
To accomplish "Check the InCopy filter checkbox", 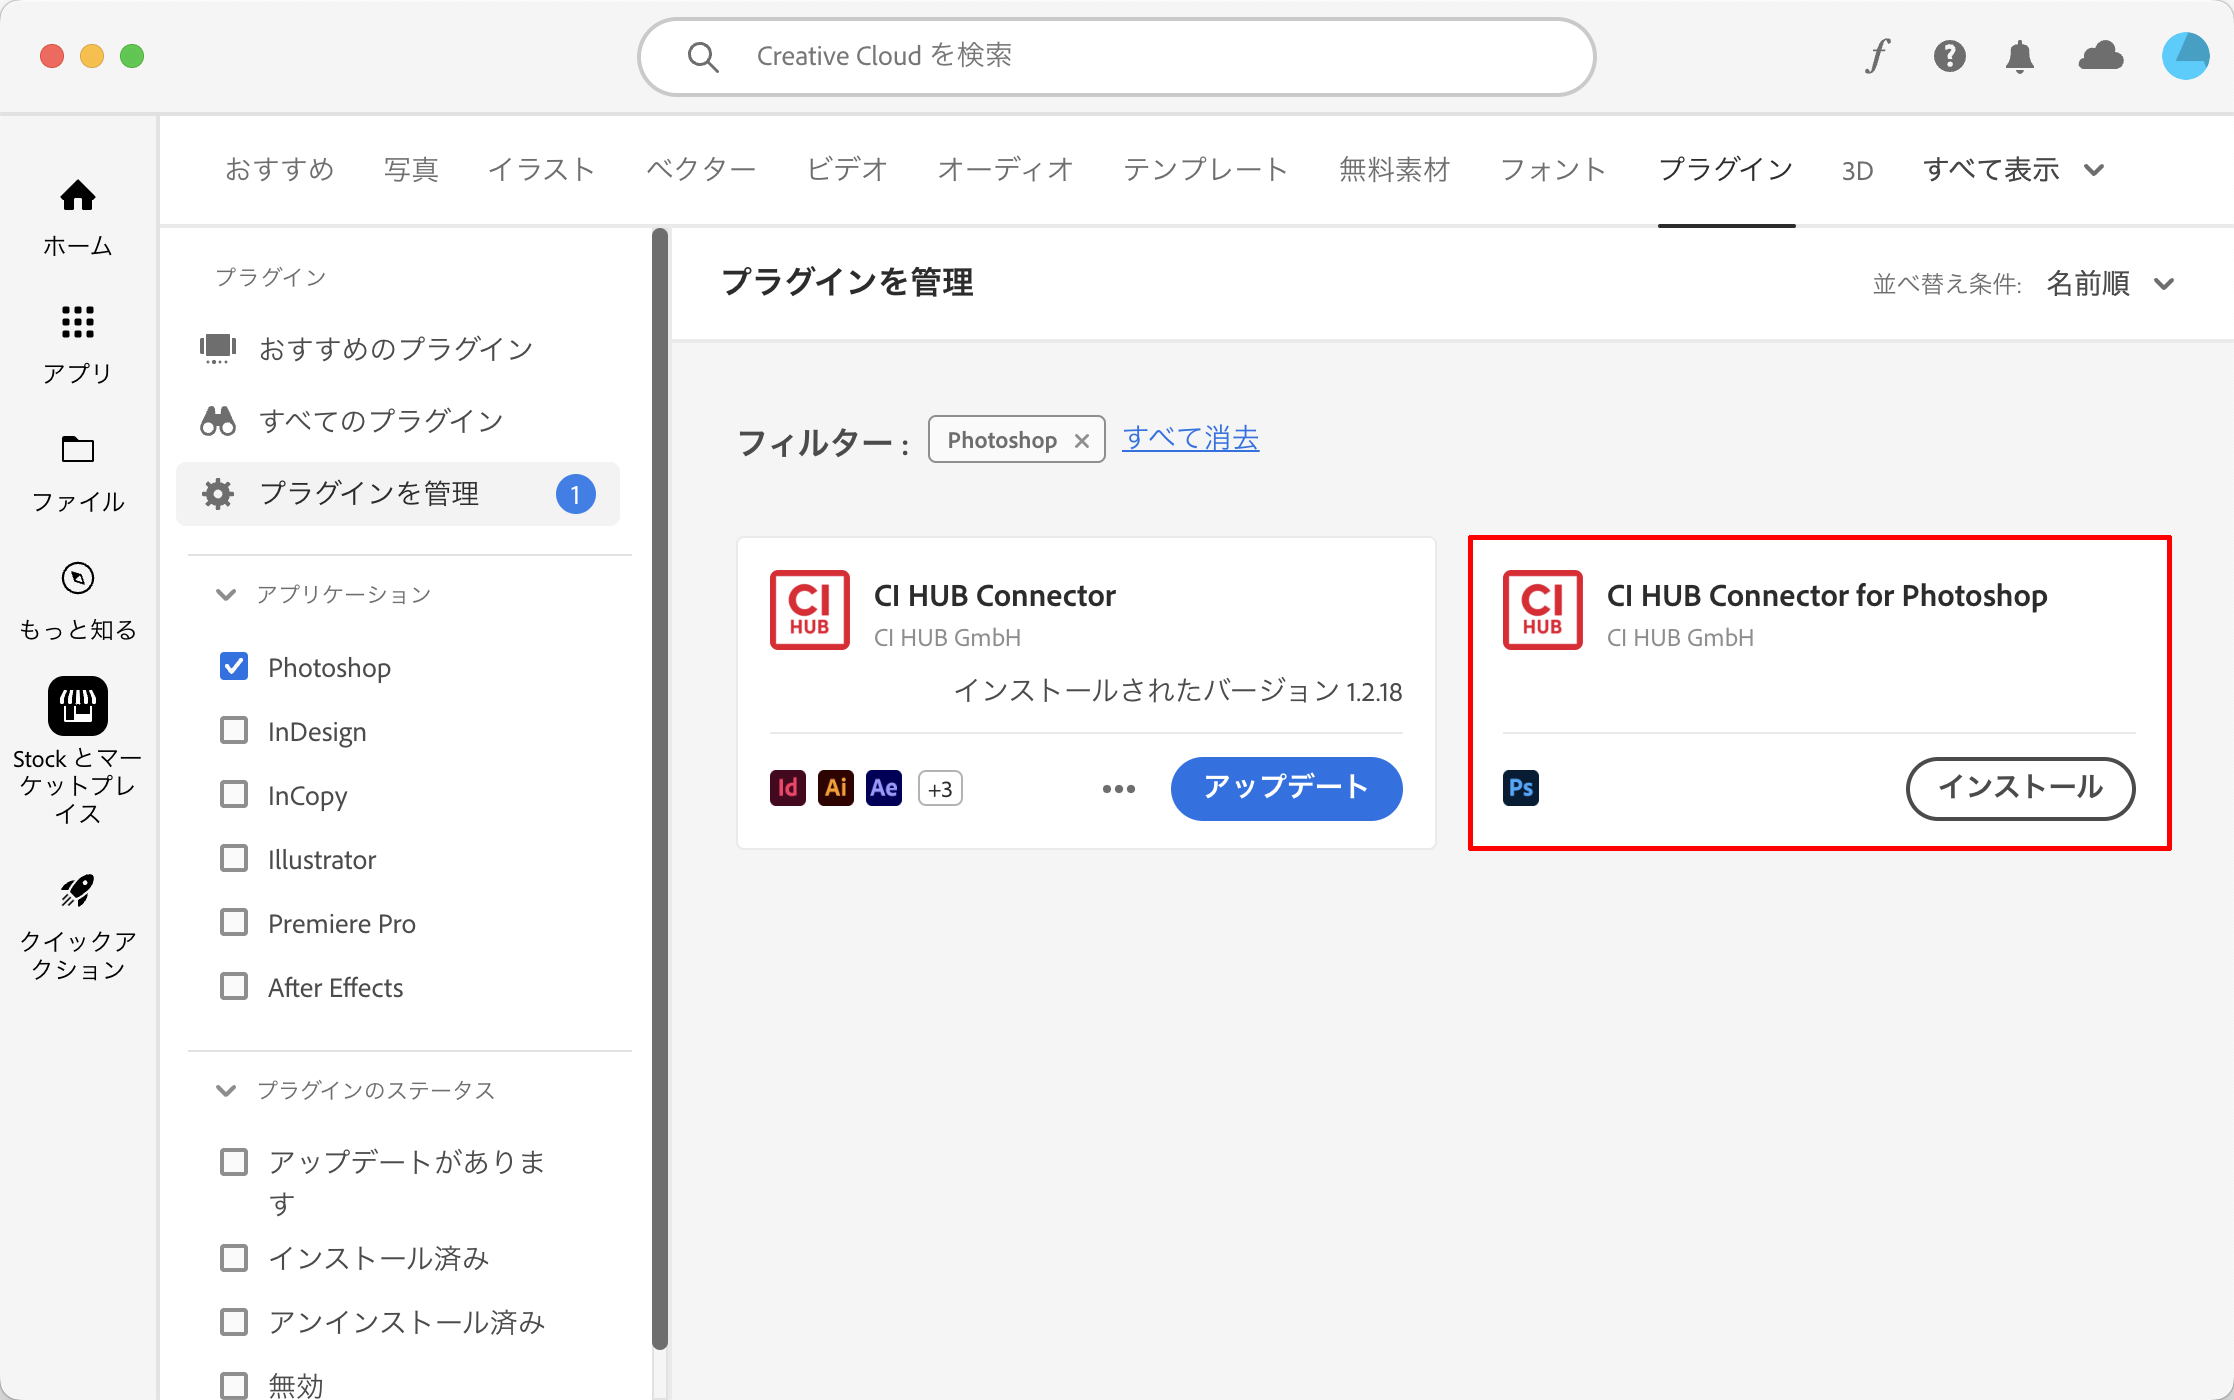I will point(234,795).
